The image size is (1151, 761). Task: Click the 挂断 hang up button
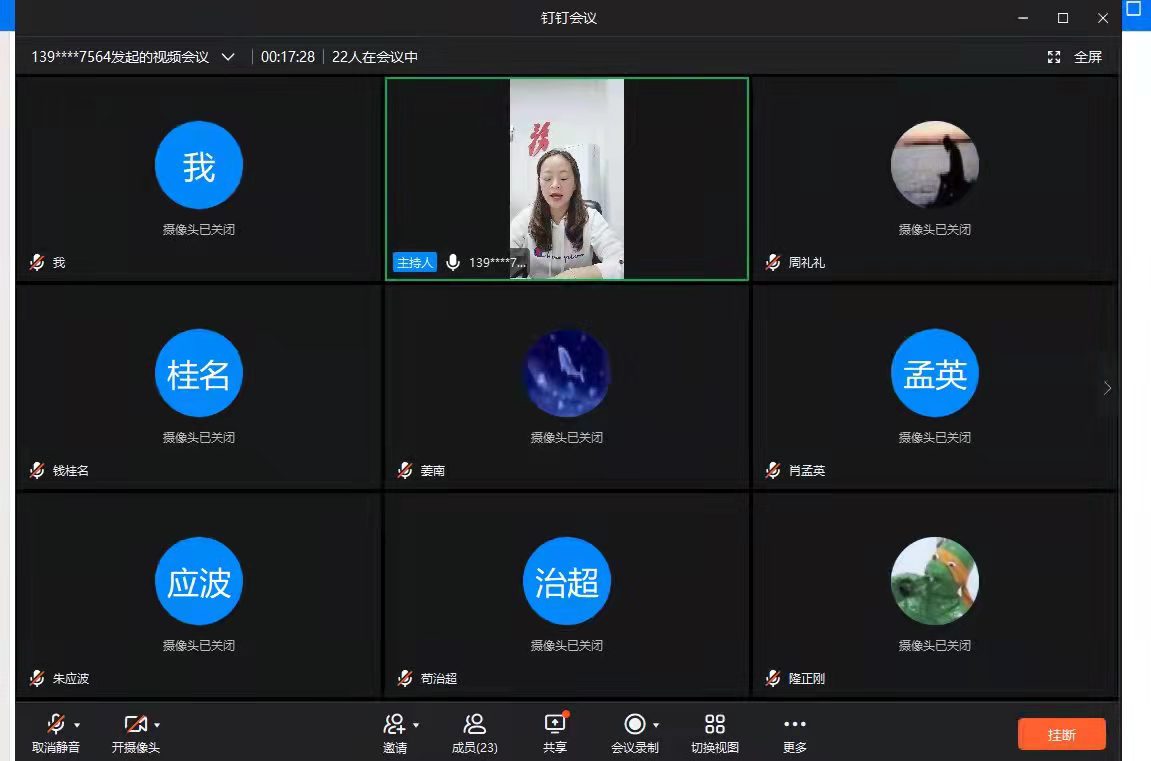1061,734
